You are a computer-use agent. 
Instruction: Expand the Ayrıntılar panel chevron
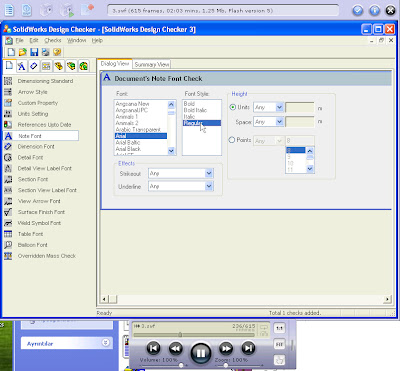[106, 343]
